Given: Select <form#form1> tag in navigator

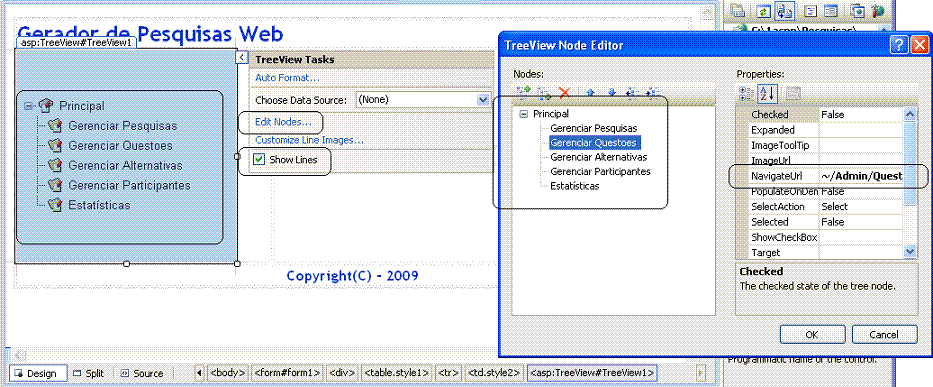Looking at the screenshot, I should [x=287, y=373].
